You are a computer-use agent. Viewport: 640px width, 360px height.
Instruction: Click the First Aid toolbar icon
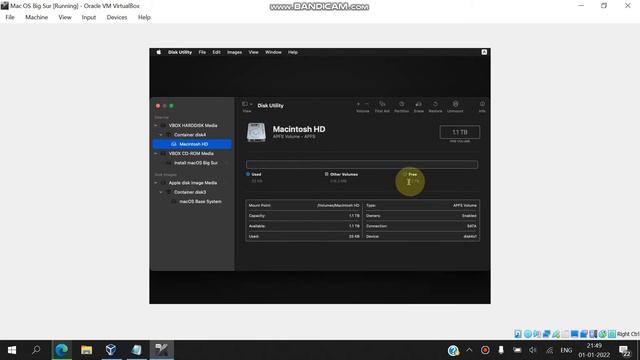pos(382,104)
